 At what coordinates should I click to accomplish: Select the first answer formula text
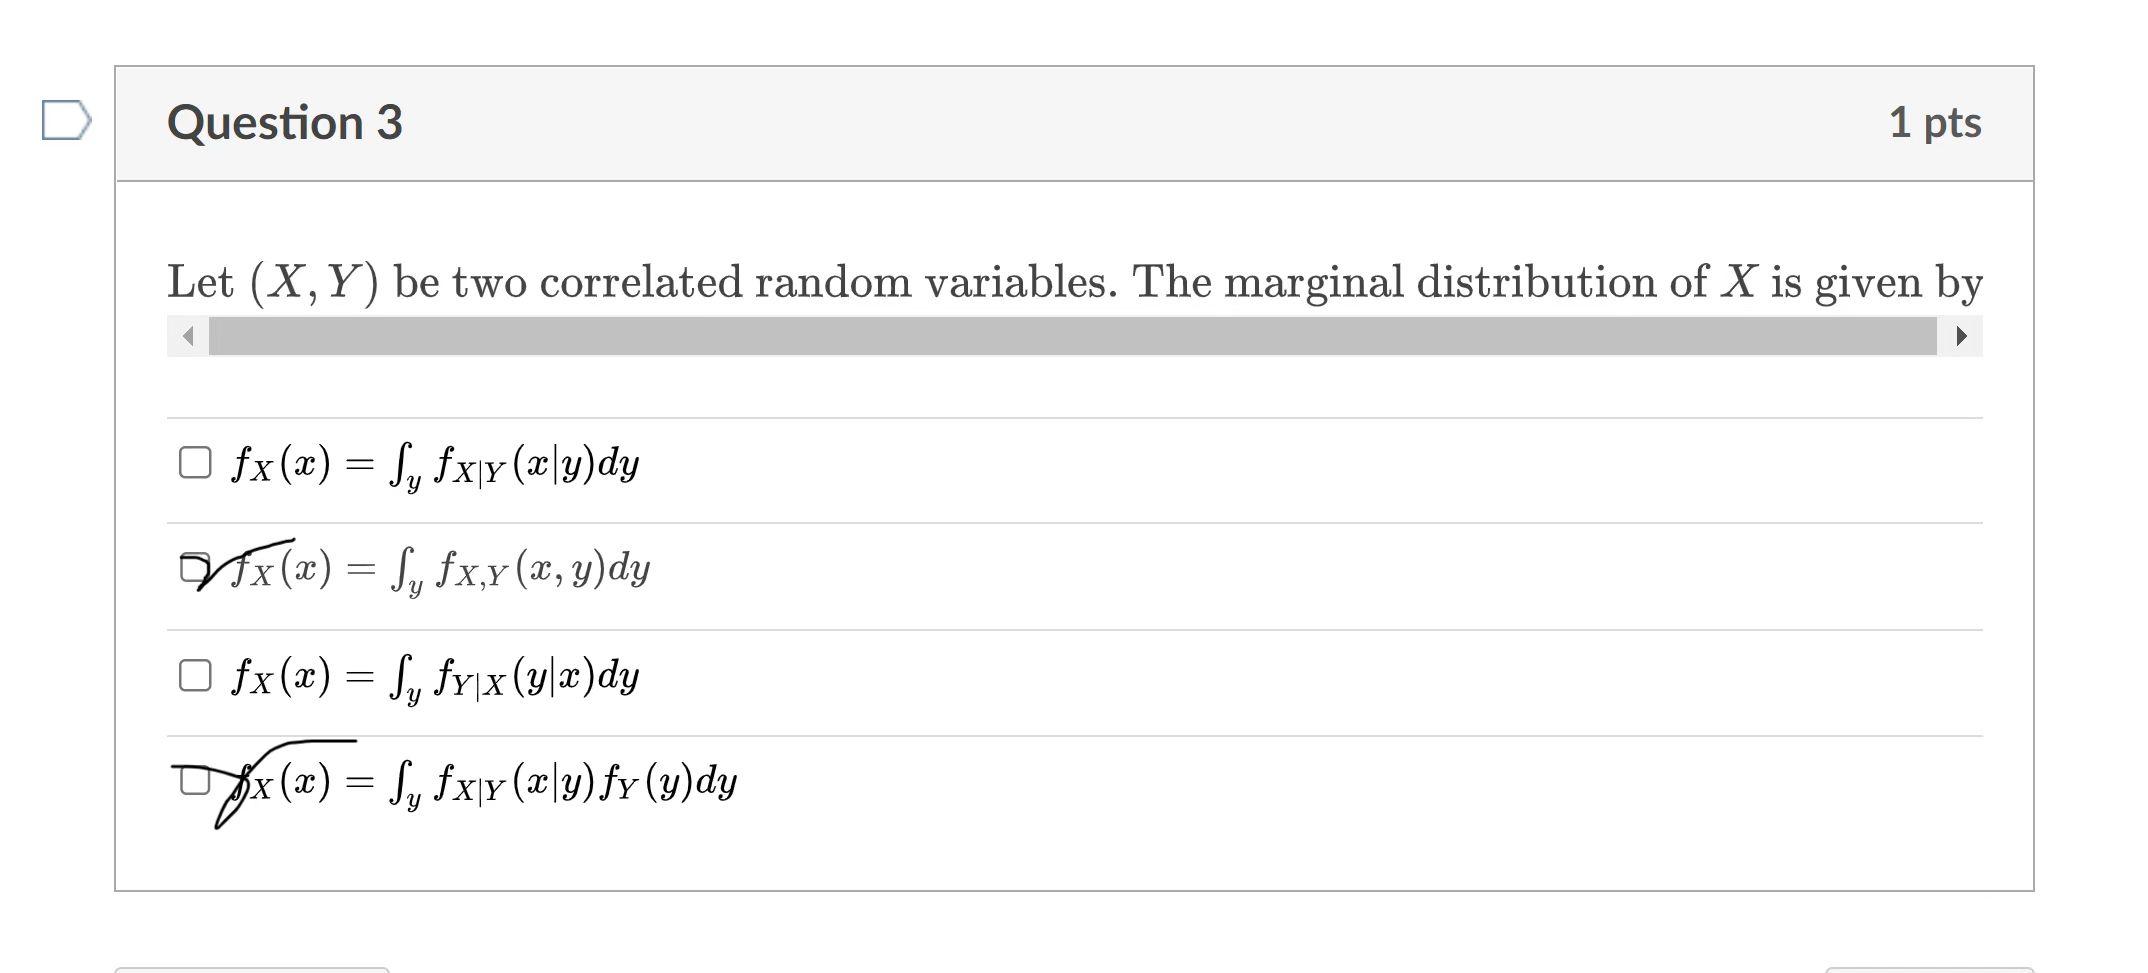435,461
